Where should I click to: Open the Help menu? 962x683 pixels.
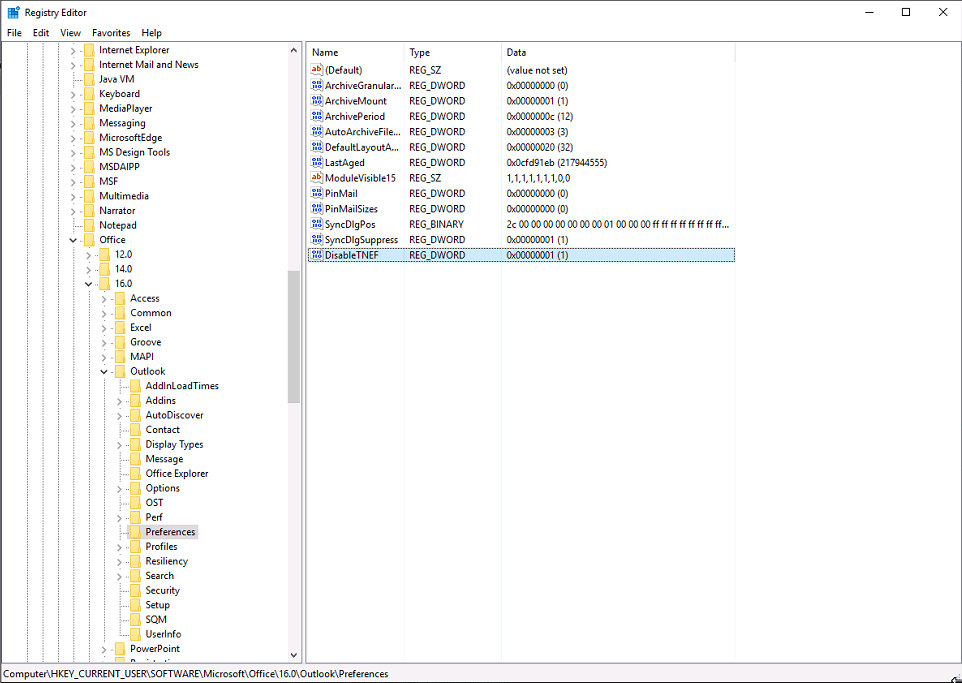[152, 33]
